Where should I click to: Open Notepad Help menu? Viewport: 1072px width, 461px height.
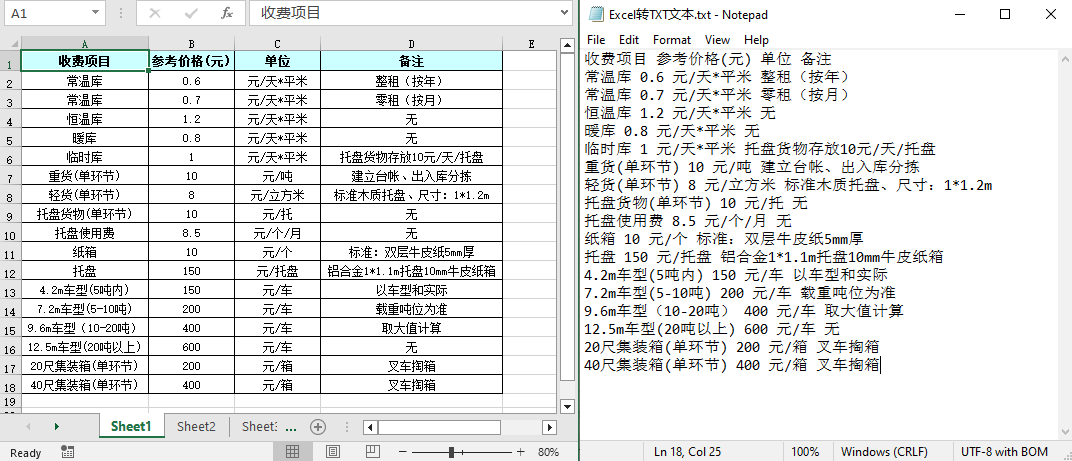[756, 40]
